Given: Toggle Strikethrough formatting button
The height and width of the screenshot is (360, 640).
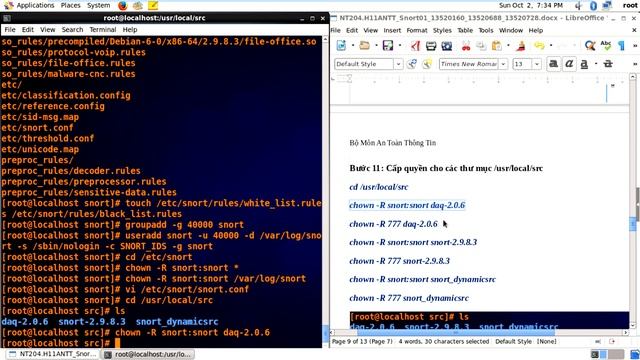Looking at the screenshot, I should tap(608, 64).
